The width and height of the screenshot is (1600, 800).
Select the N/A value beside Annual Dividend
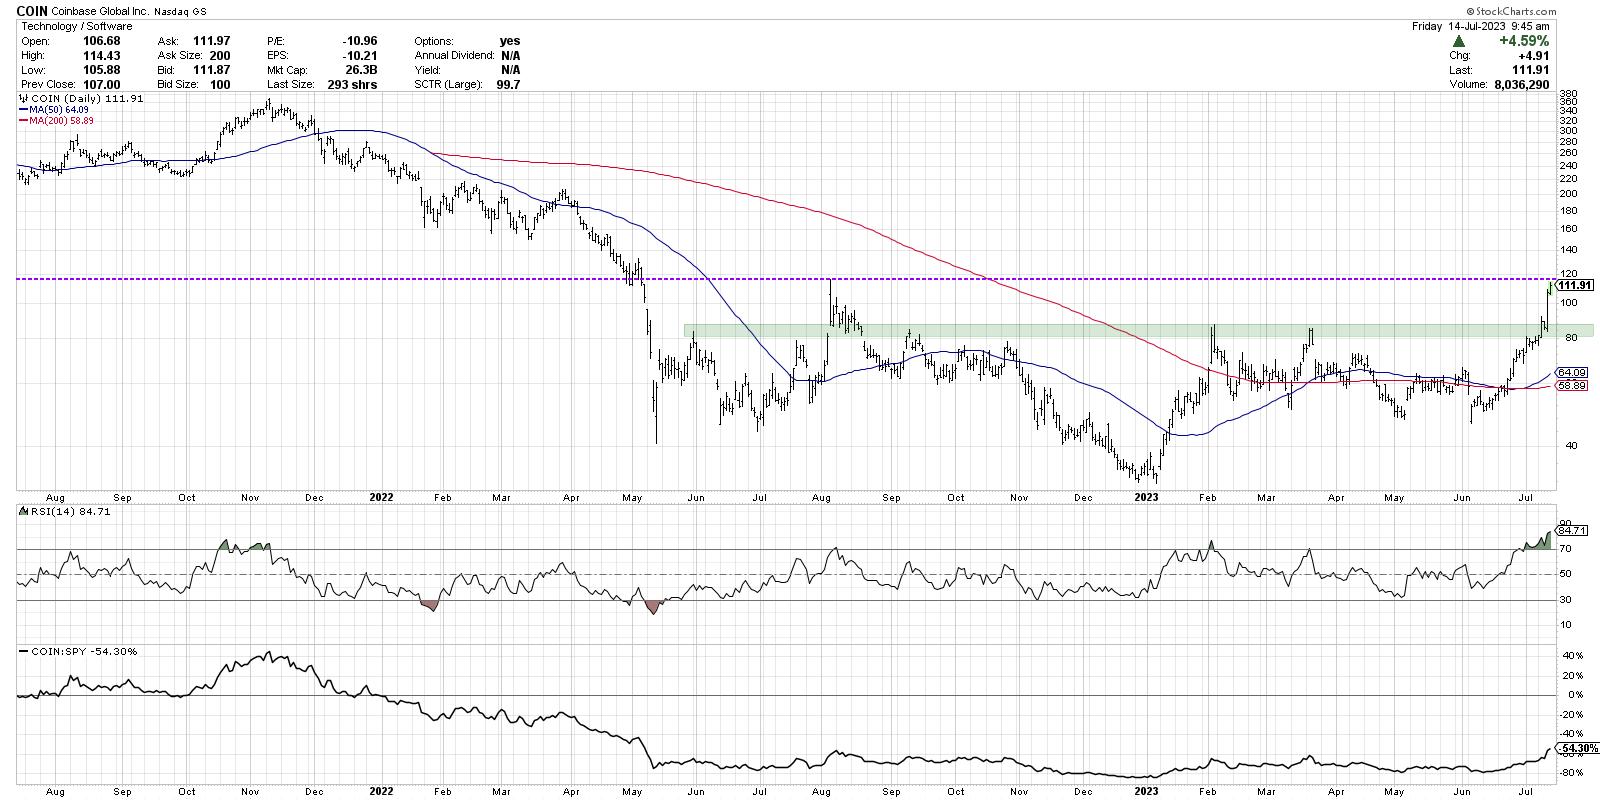510,56
